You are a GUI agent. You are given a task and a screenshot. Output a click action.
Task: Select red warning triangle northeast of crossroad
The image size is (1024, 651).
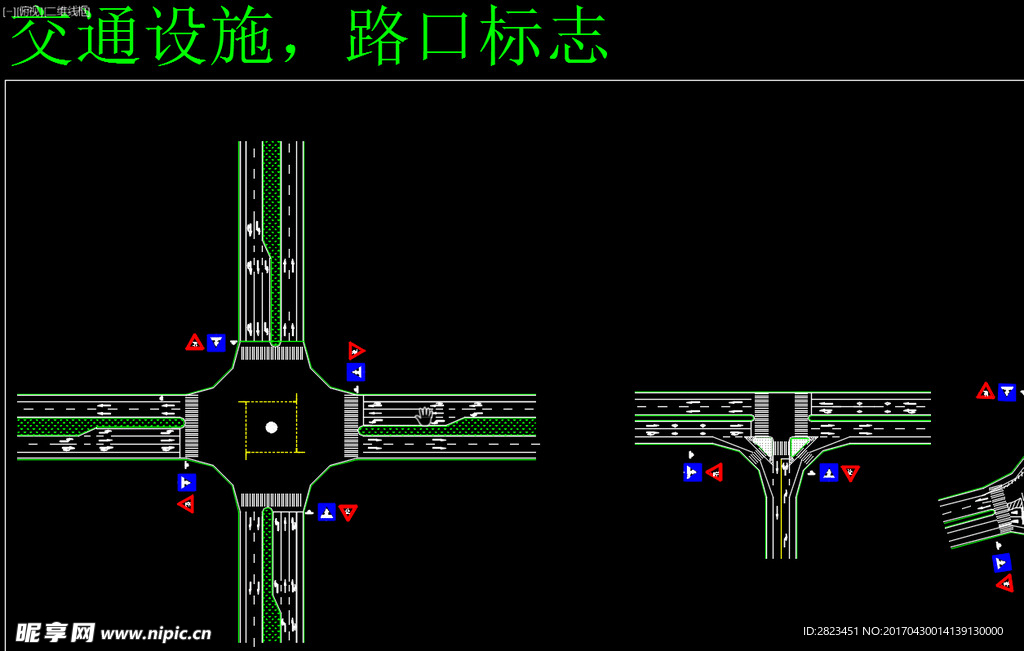click(x=356, y=351)
